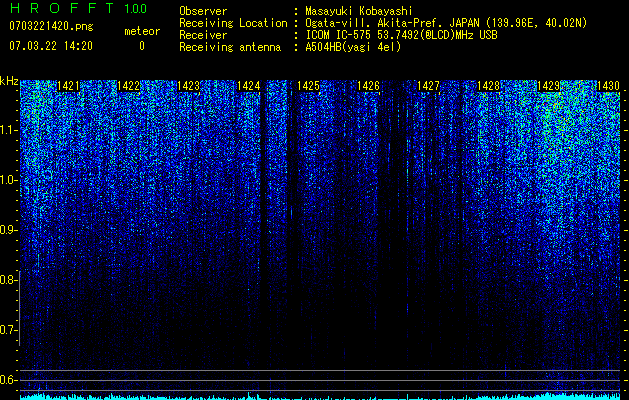The width and height of the screenshot is (629, 400).
Task: Click the 1.0 kHz frequency axis label
Action: pyautogui.click(x=8, y=180)
